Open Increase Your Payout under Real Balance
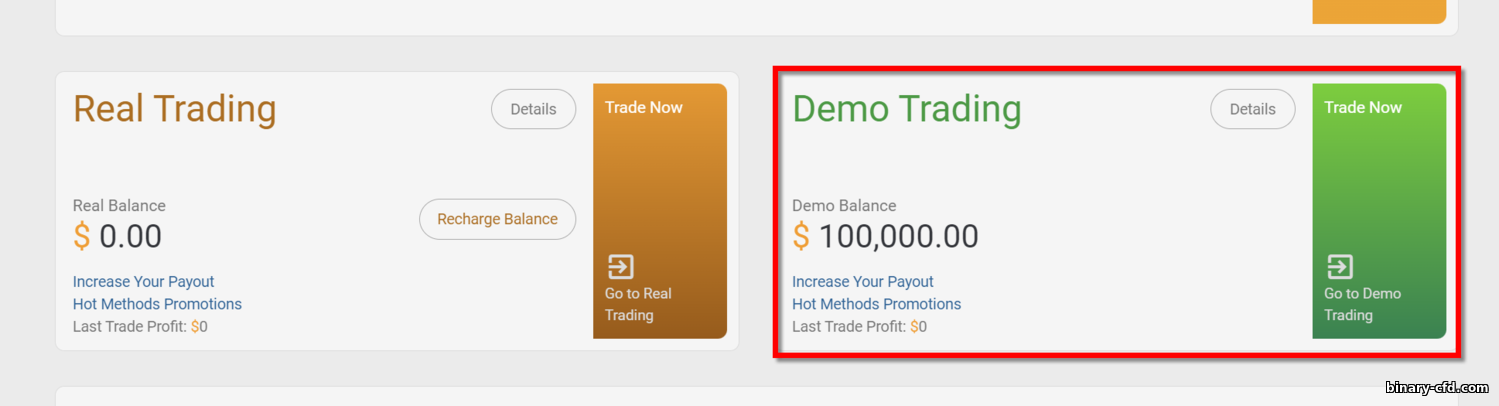This screenshot has height=406, width=1499. point(144,282)
